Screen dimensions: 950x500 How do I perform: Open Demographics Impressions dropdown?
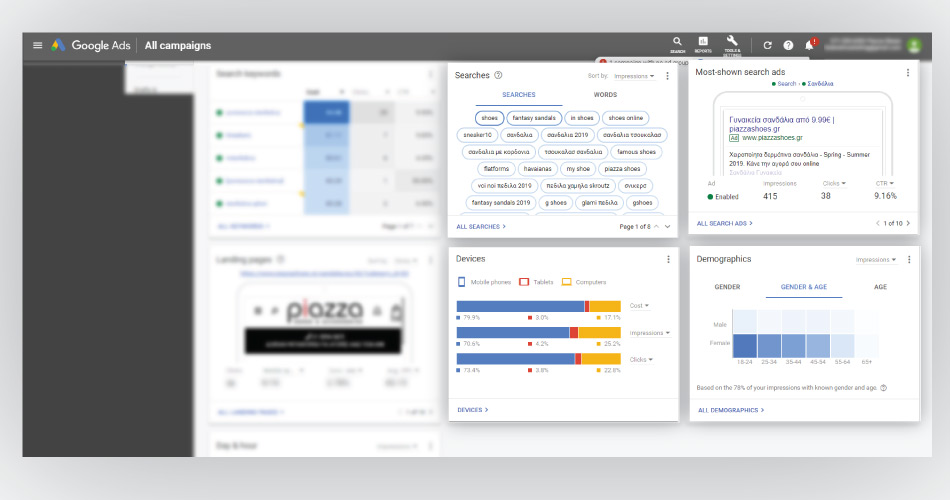coord(875,259)
